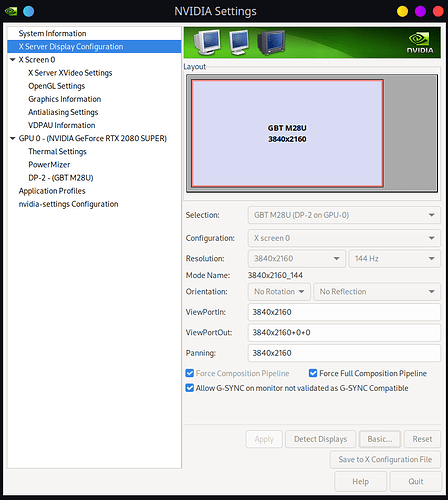Click the yellow window control button

[x=402, y=11]
